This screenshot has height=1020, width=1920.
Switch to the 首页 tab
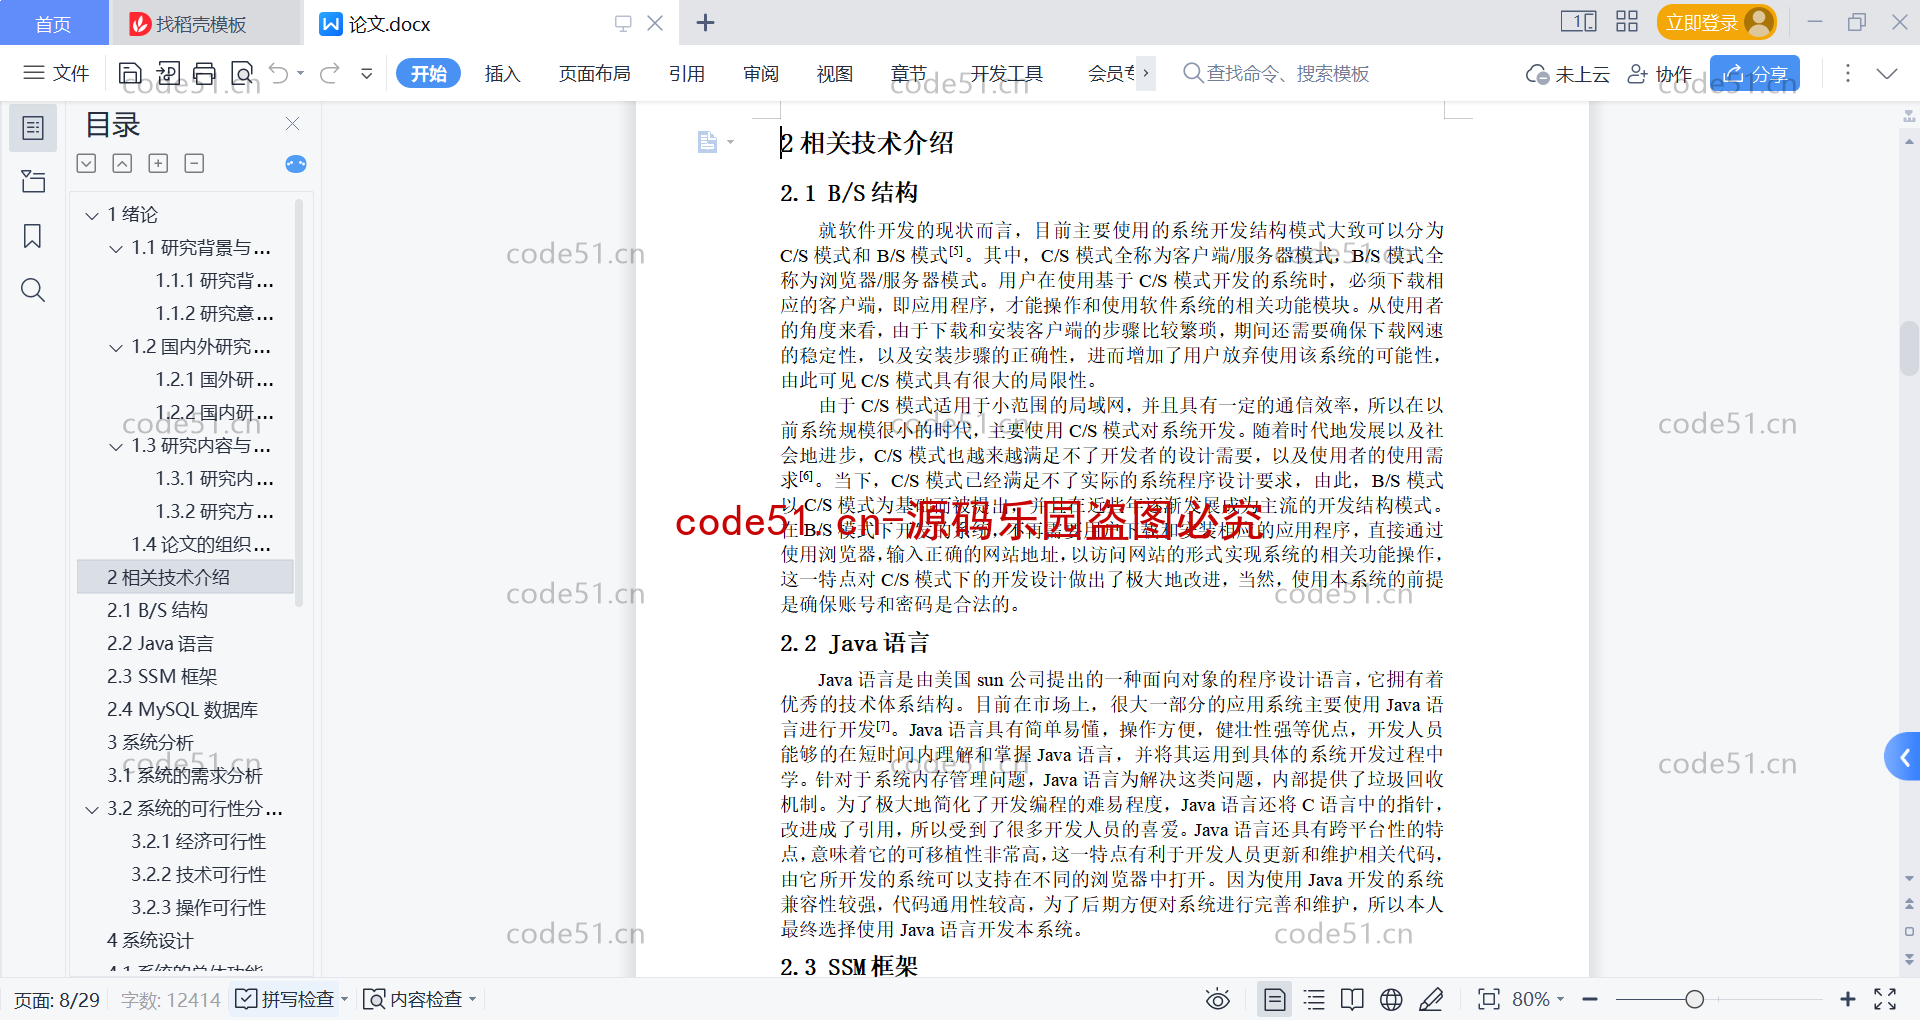pos(53,23)
